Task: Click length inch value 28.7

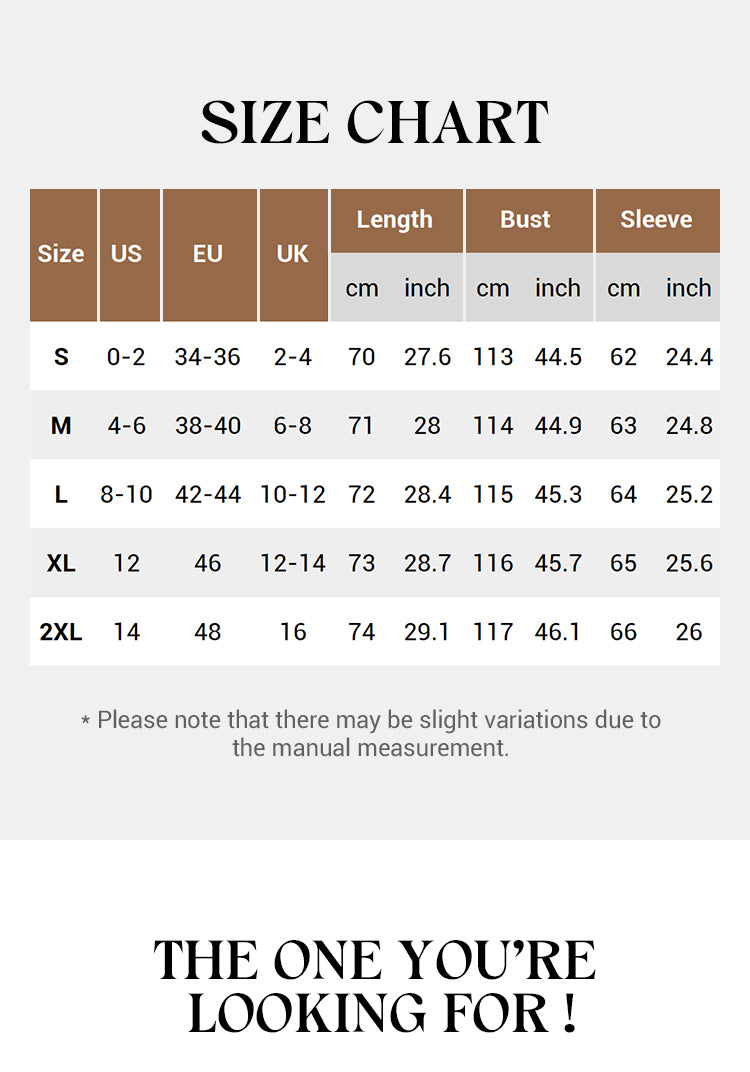Action: click(x=427, y=564)
